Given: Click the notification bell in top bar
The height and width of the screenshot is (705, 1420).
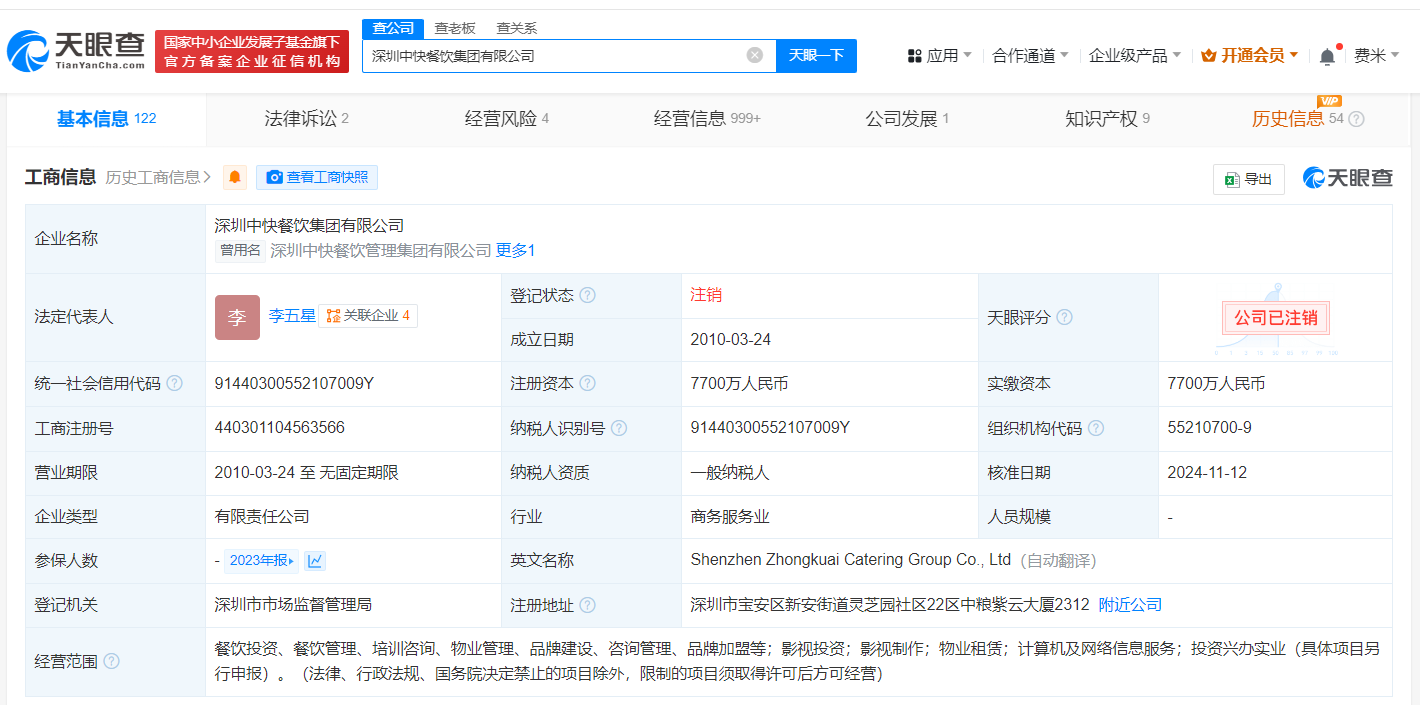Looking at the screenshot, I should pos(1327,56).
